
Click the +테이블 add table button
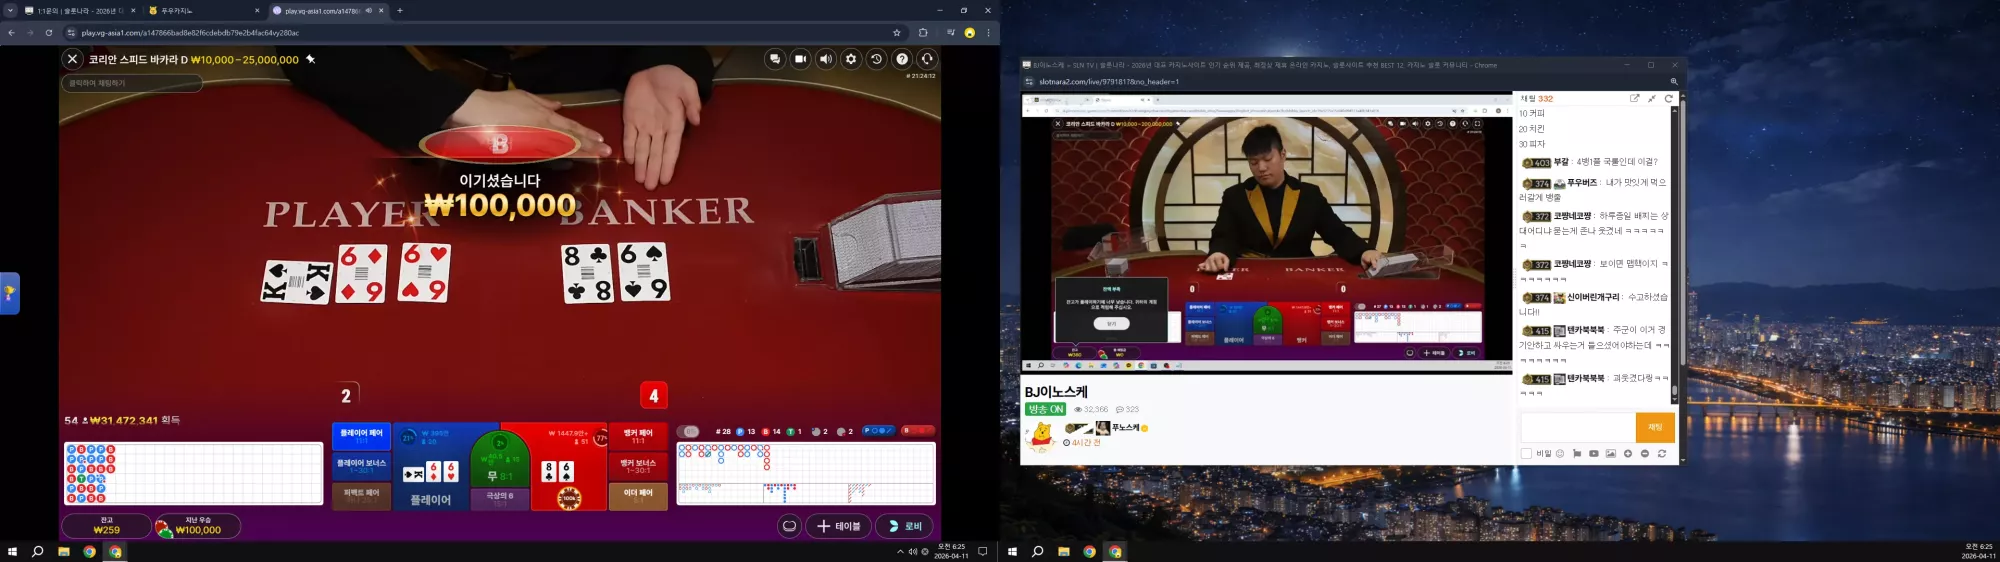[838, 526]
